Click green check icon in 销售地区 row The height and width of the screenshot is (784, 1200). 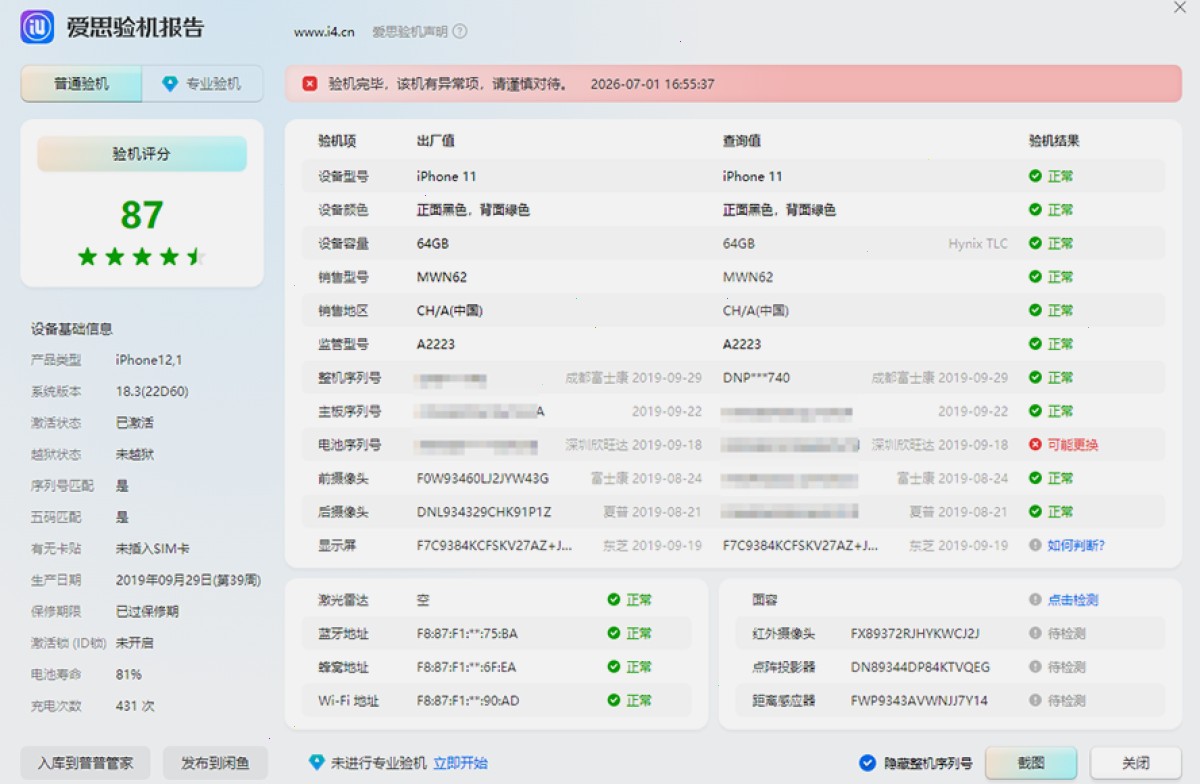(x=1035, y=310)
